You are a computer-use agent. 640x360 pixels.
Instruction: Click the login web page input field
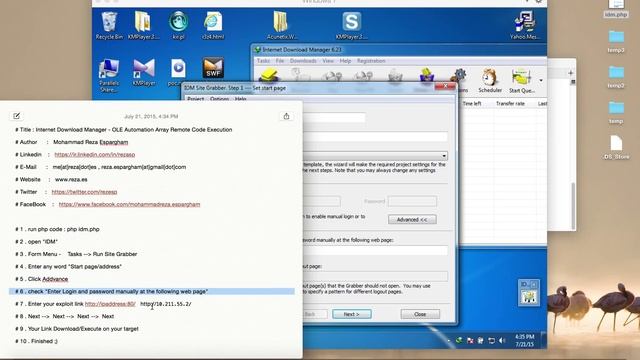[375, 251]
